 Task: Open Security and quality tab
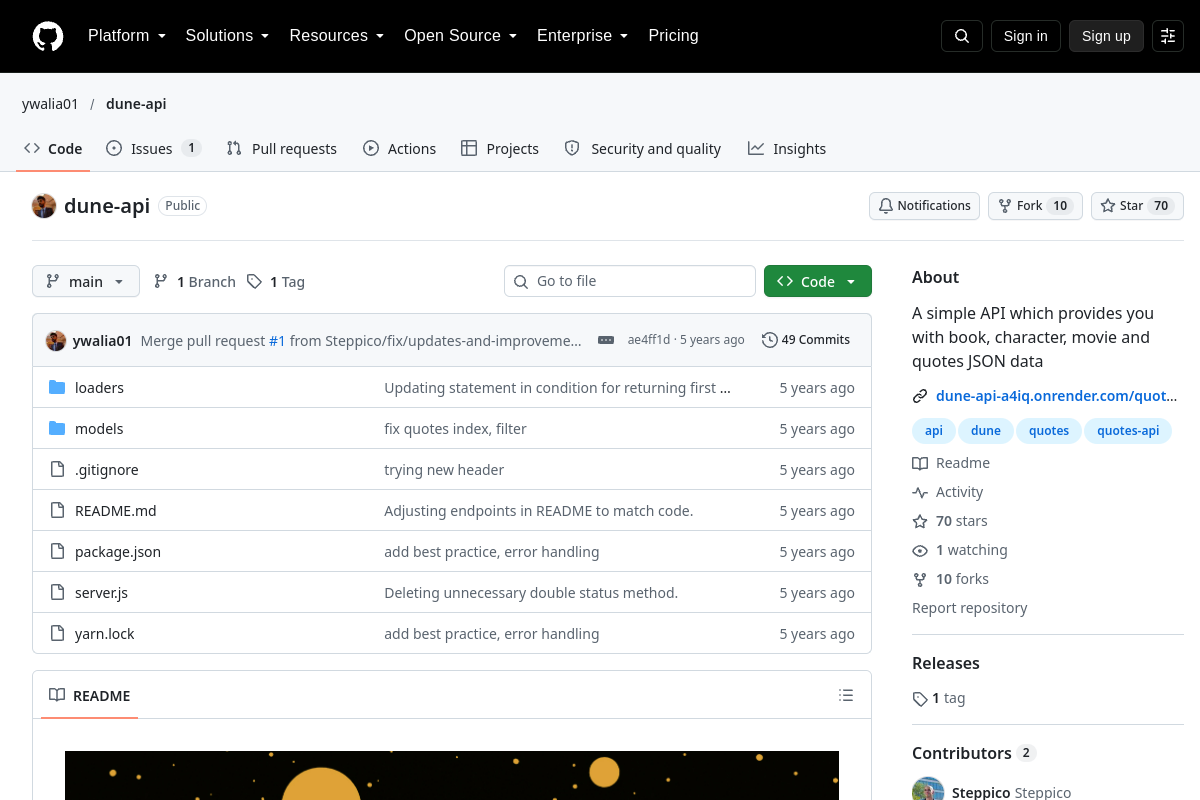643,149
